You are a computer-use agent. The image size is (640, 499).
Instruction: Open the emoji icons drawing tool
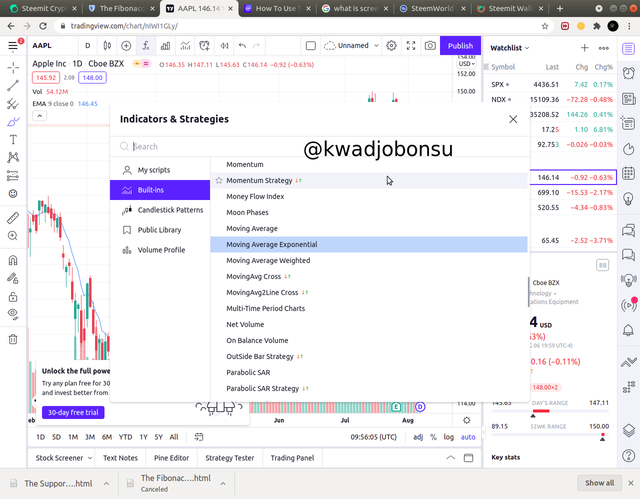tap(13, 193)
